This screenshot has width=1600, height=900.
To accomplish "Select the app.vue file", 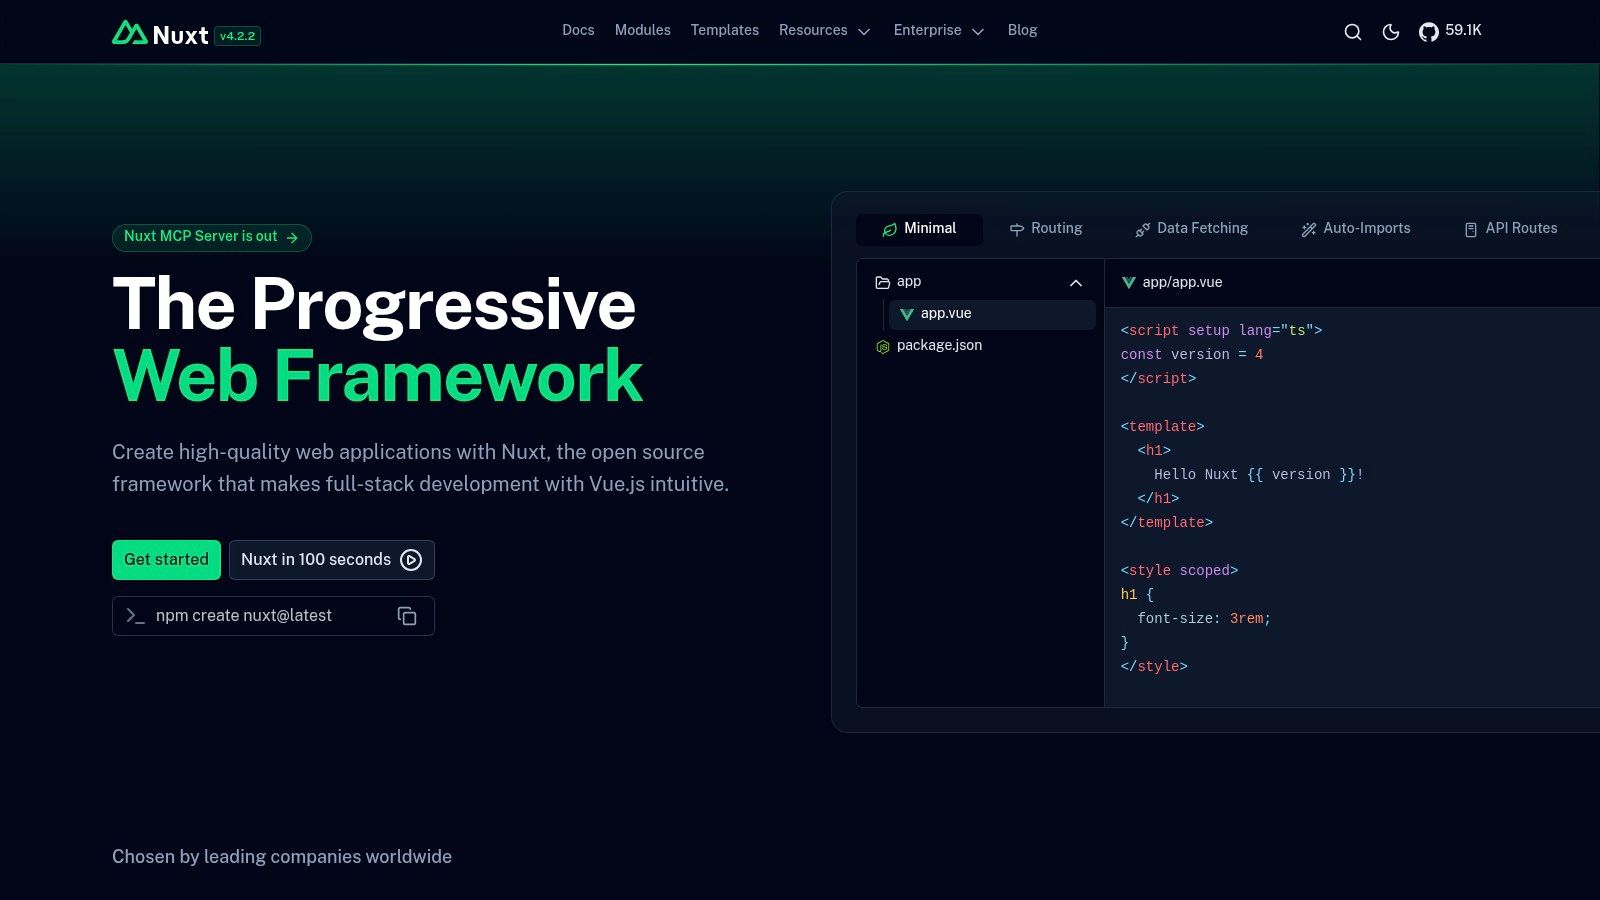I will point(992,314).
